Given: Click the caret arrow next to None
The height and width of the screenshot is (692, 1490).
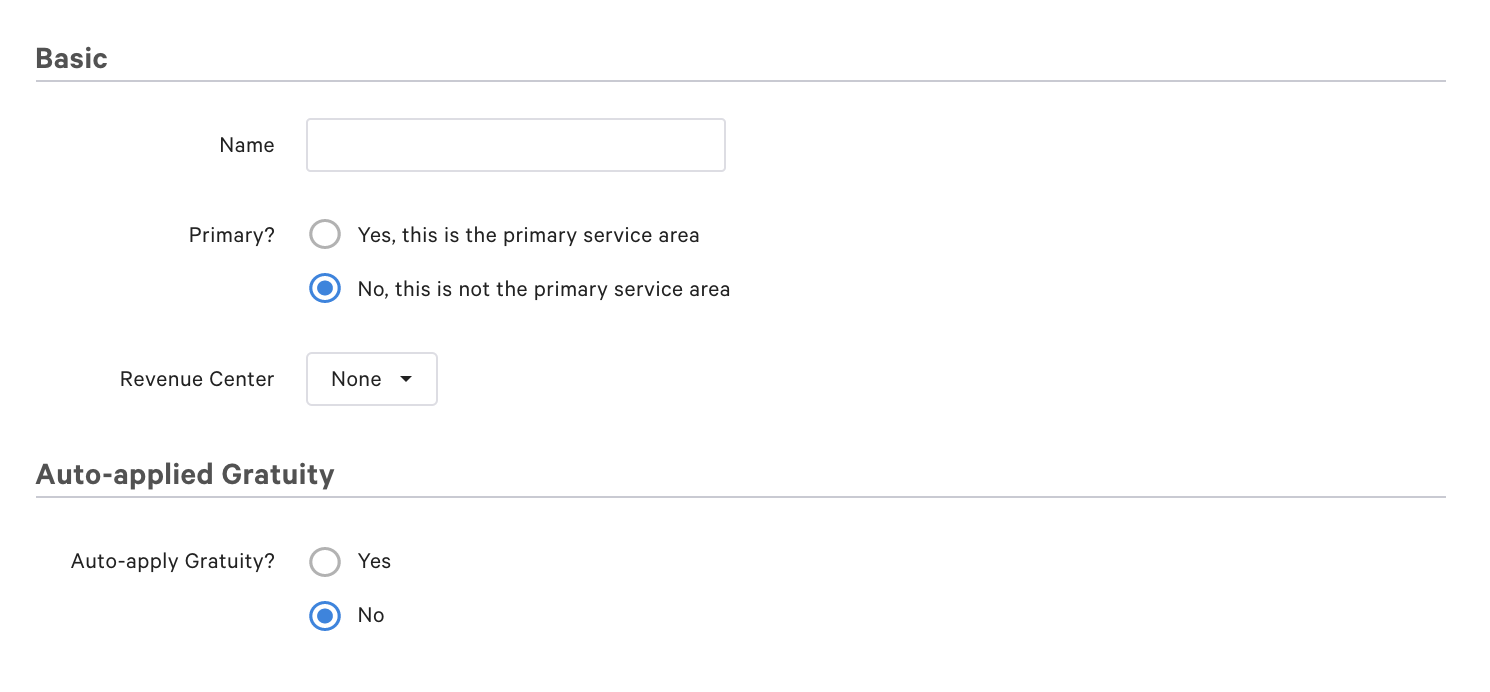Looking at the screenshot, I should tap(406, 379).
